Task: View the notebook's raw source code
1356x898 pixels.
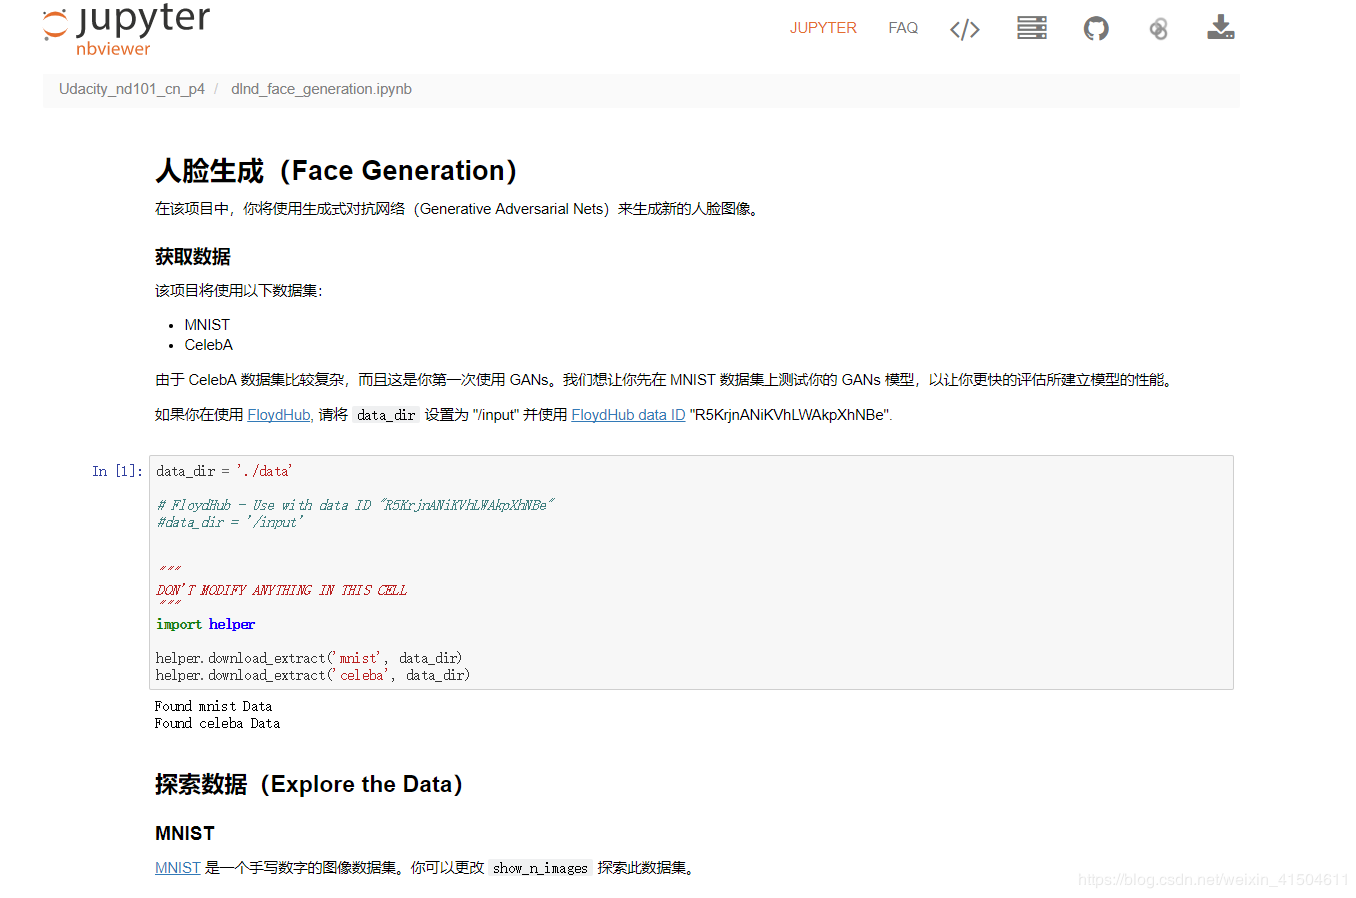Action: (964, 28)
